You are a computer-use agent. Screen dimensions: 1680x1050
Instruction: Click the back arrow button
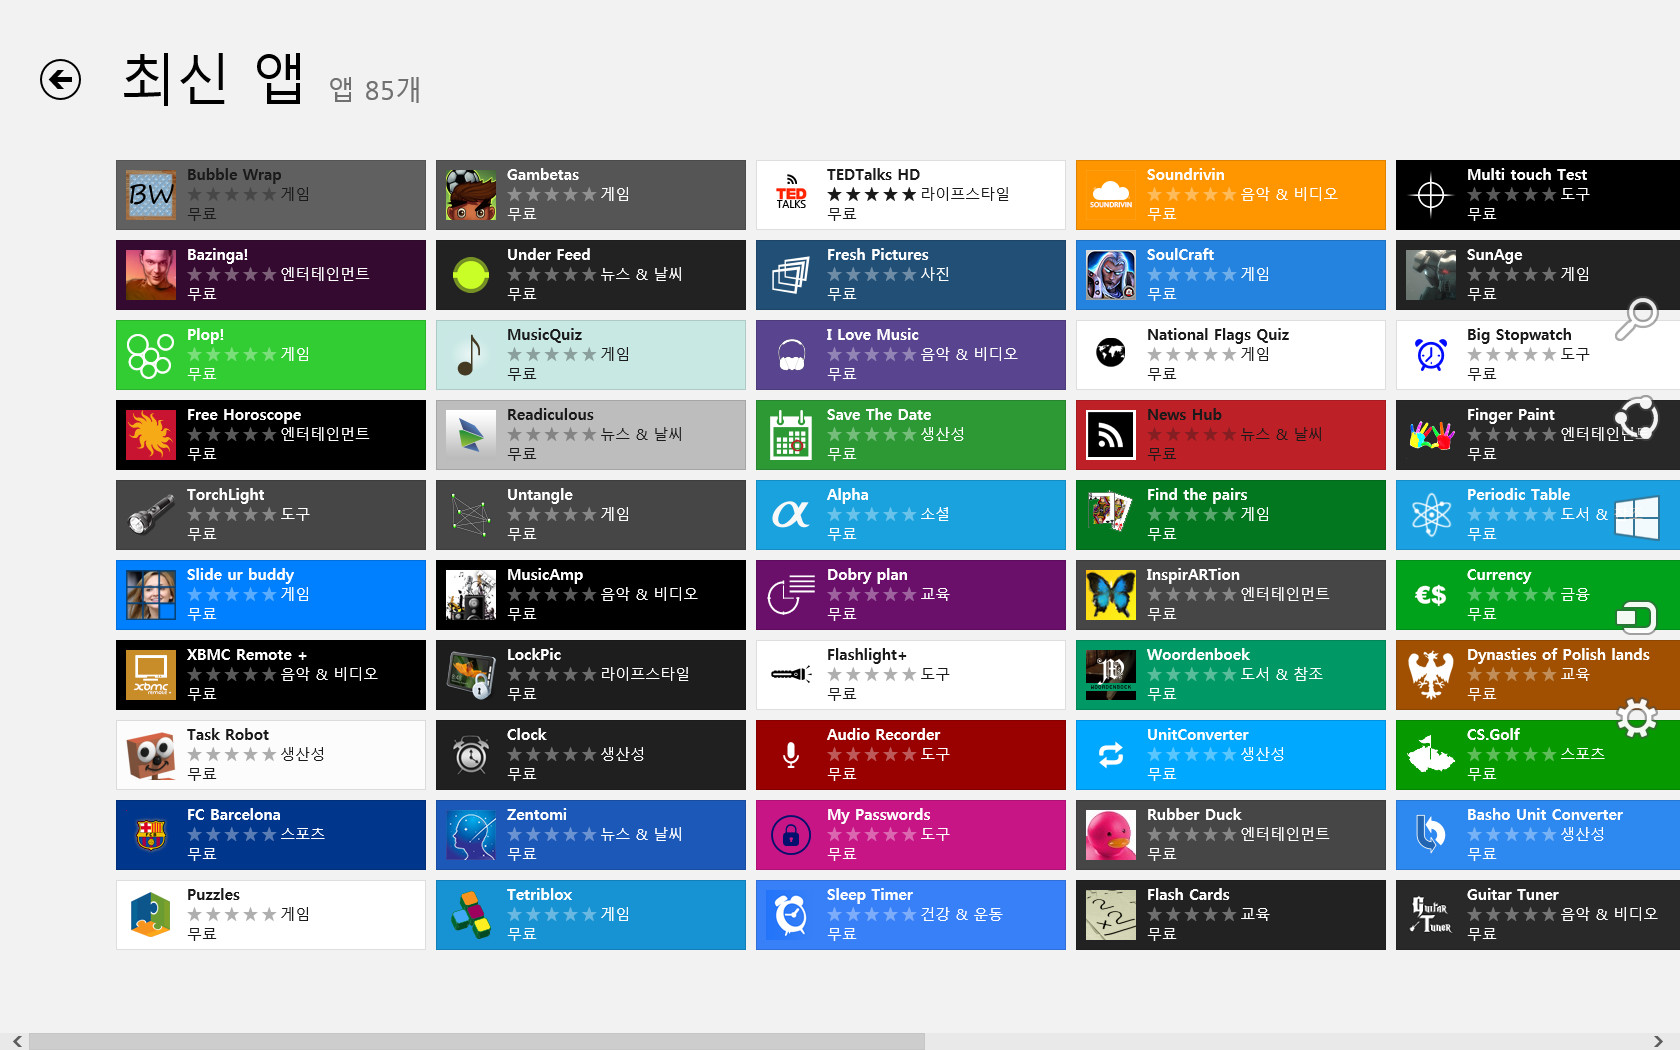(x=60, y=80)
